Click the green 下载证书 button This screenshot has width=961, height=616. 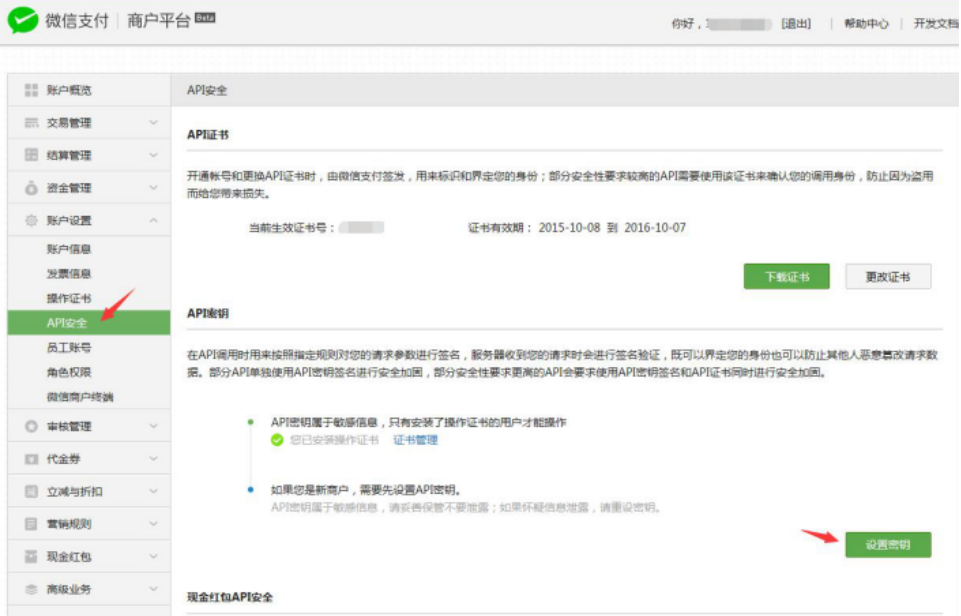pos(786,277)
